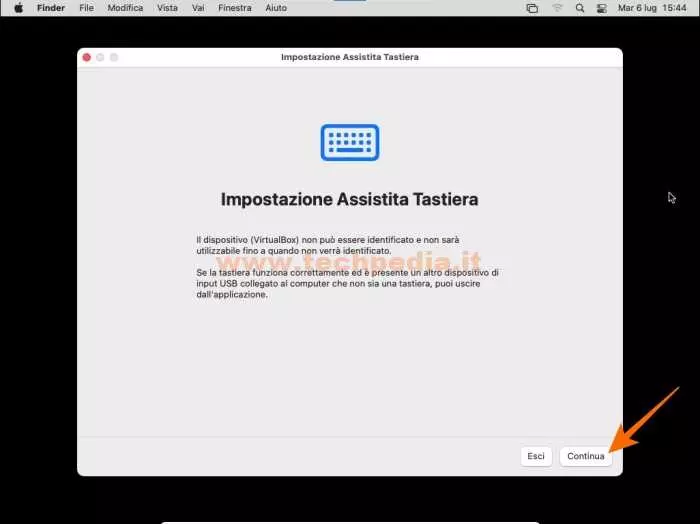Click the greyed-out zoom window button
The height and width of the screenshot is (524, 700).
(114, 57)
